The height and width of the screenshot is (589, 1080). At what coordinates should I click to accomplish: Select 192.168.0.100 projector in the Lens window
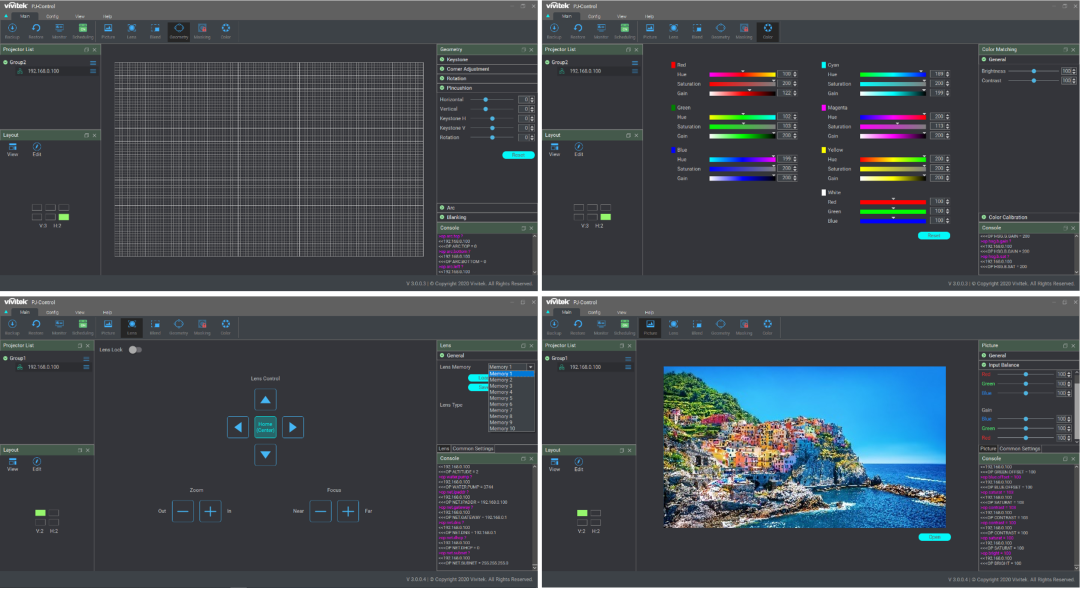coord(42,367)
